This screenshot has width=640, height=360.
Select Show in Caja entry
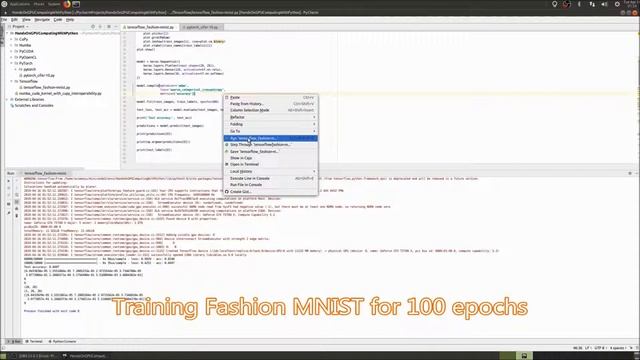point(271,158)
